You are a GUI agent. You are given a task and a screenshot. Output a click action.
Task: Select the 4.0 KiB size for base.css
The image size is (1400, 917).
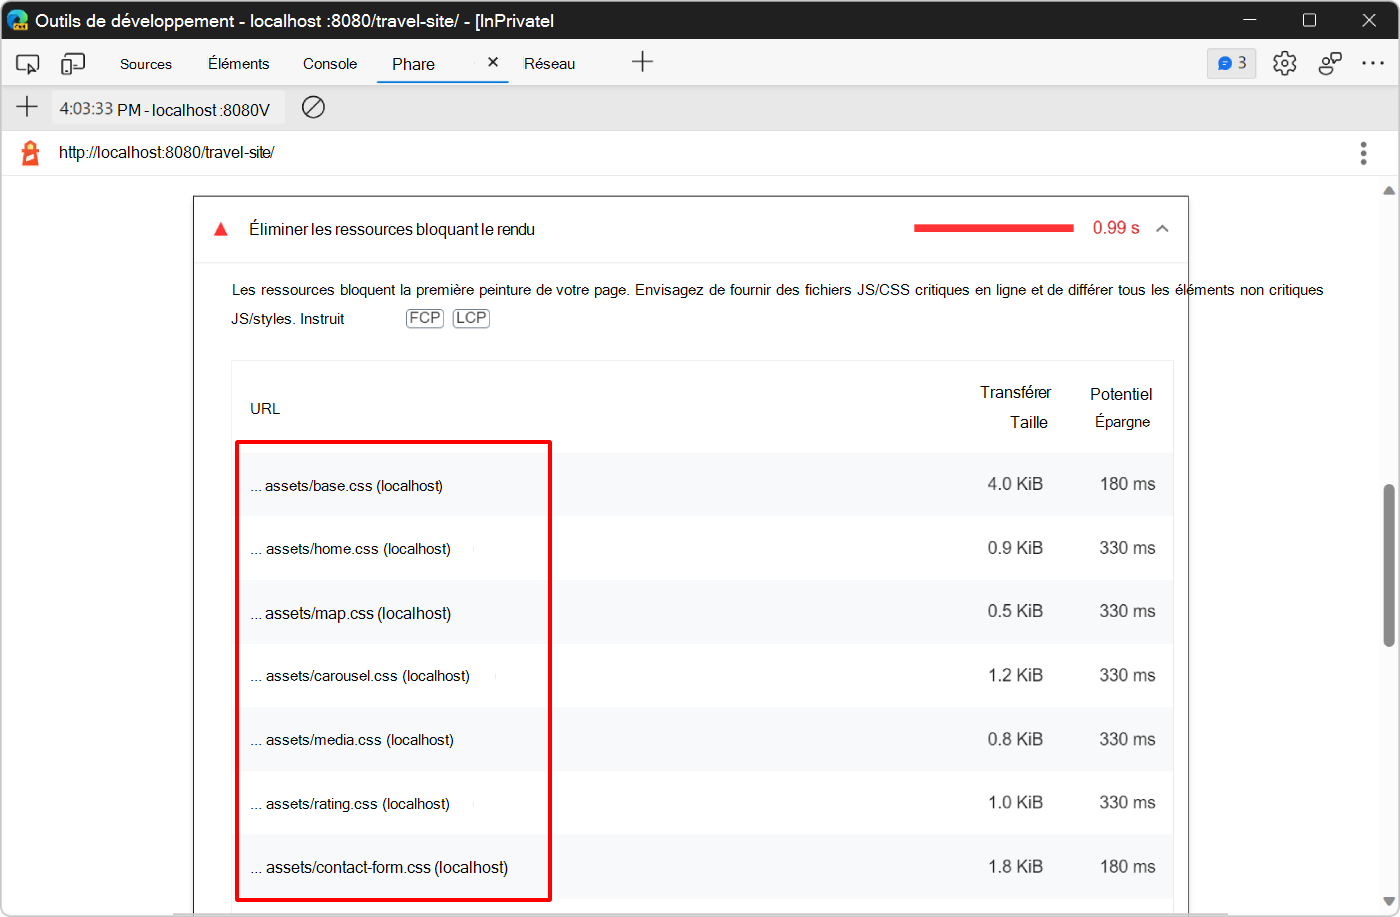click(1015, 484)
